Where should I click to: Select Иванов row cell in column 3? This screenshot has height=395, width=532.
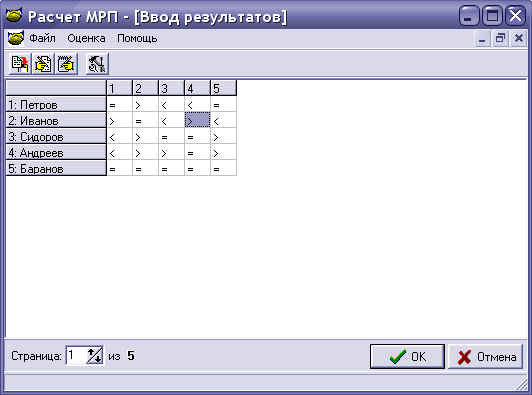pos(172,120)
